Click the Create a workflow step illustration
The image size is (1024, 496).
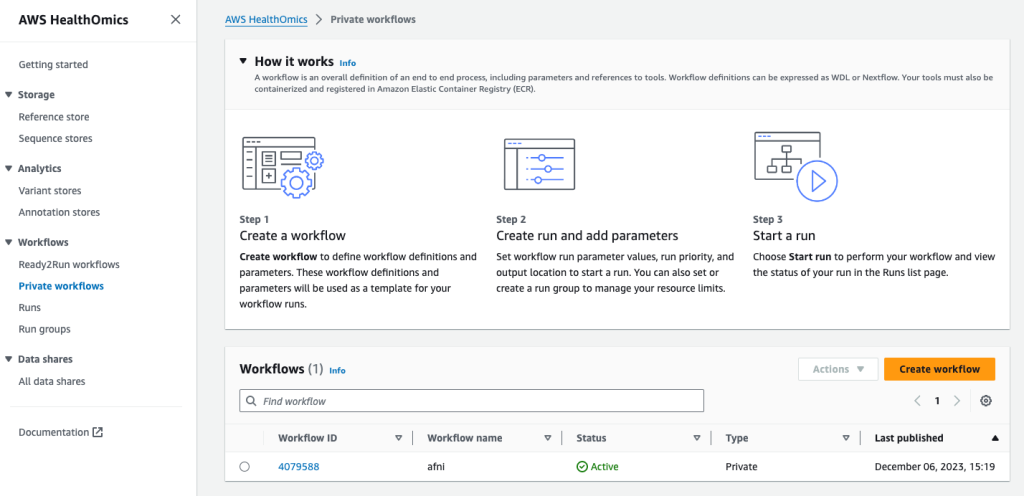point(283,167)
